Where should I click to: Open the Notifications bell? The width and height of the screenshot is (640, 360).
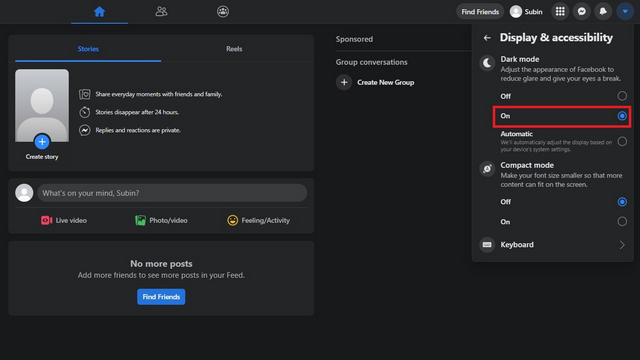coord(603,11)
